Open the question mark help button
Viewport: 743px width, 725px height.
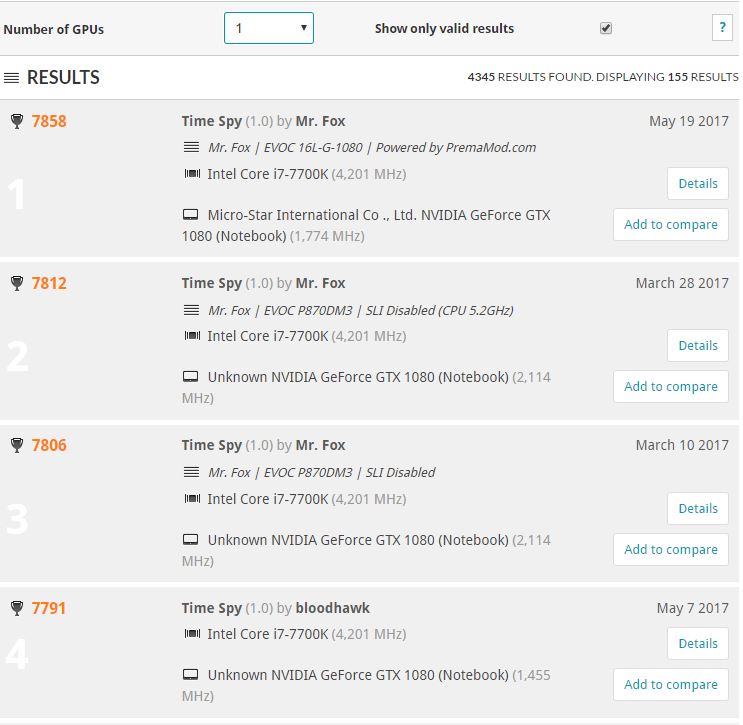coord(722,28)
